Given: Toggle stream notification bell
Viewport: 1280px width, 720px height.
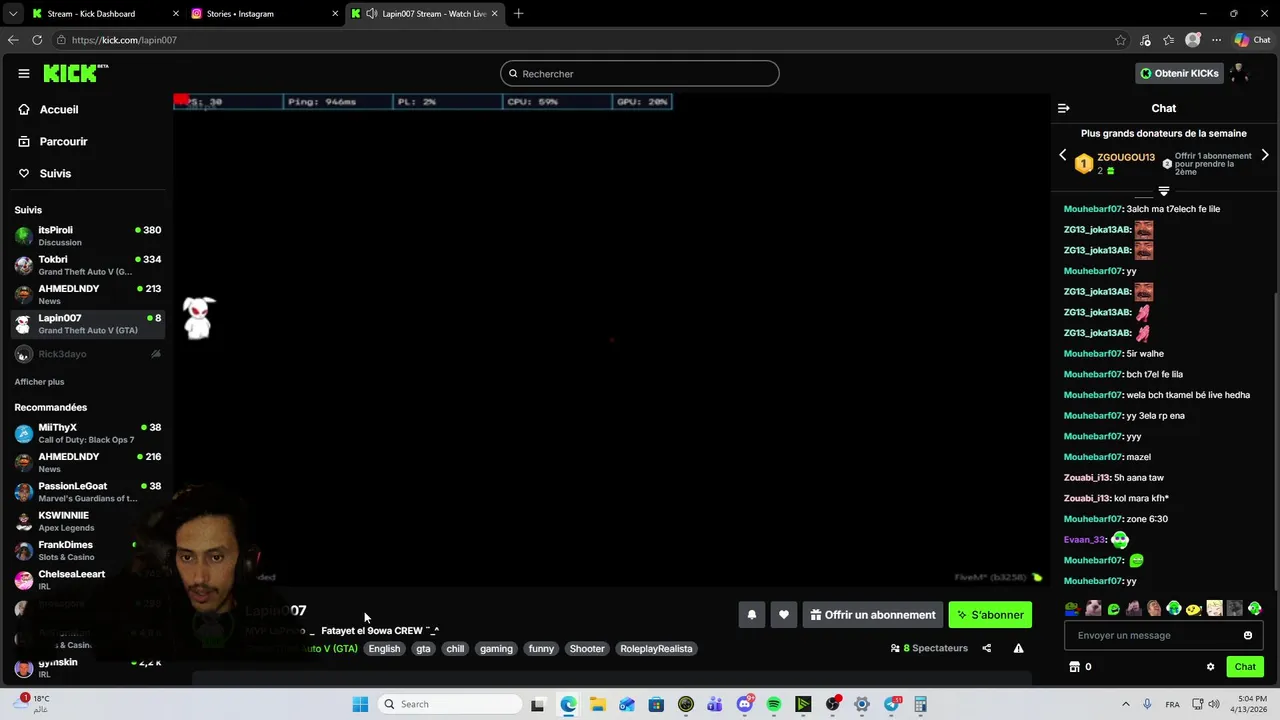Looking at the screenshot, I should (752, 615).
